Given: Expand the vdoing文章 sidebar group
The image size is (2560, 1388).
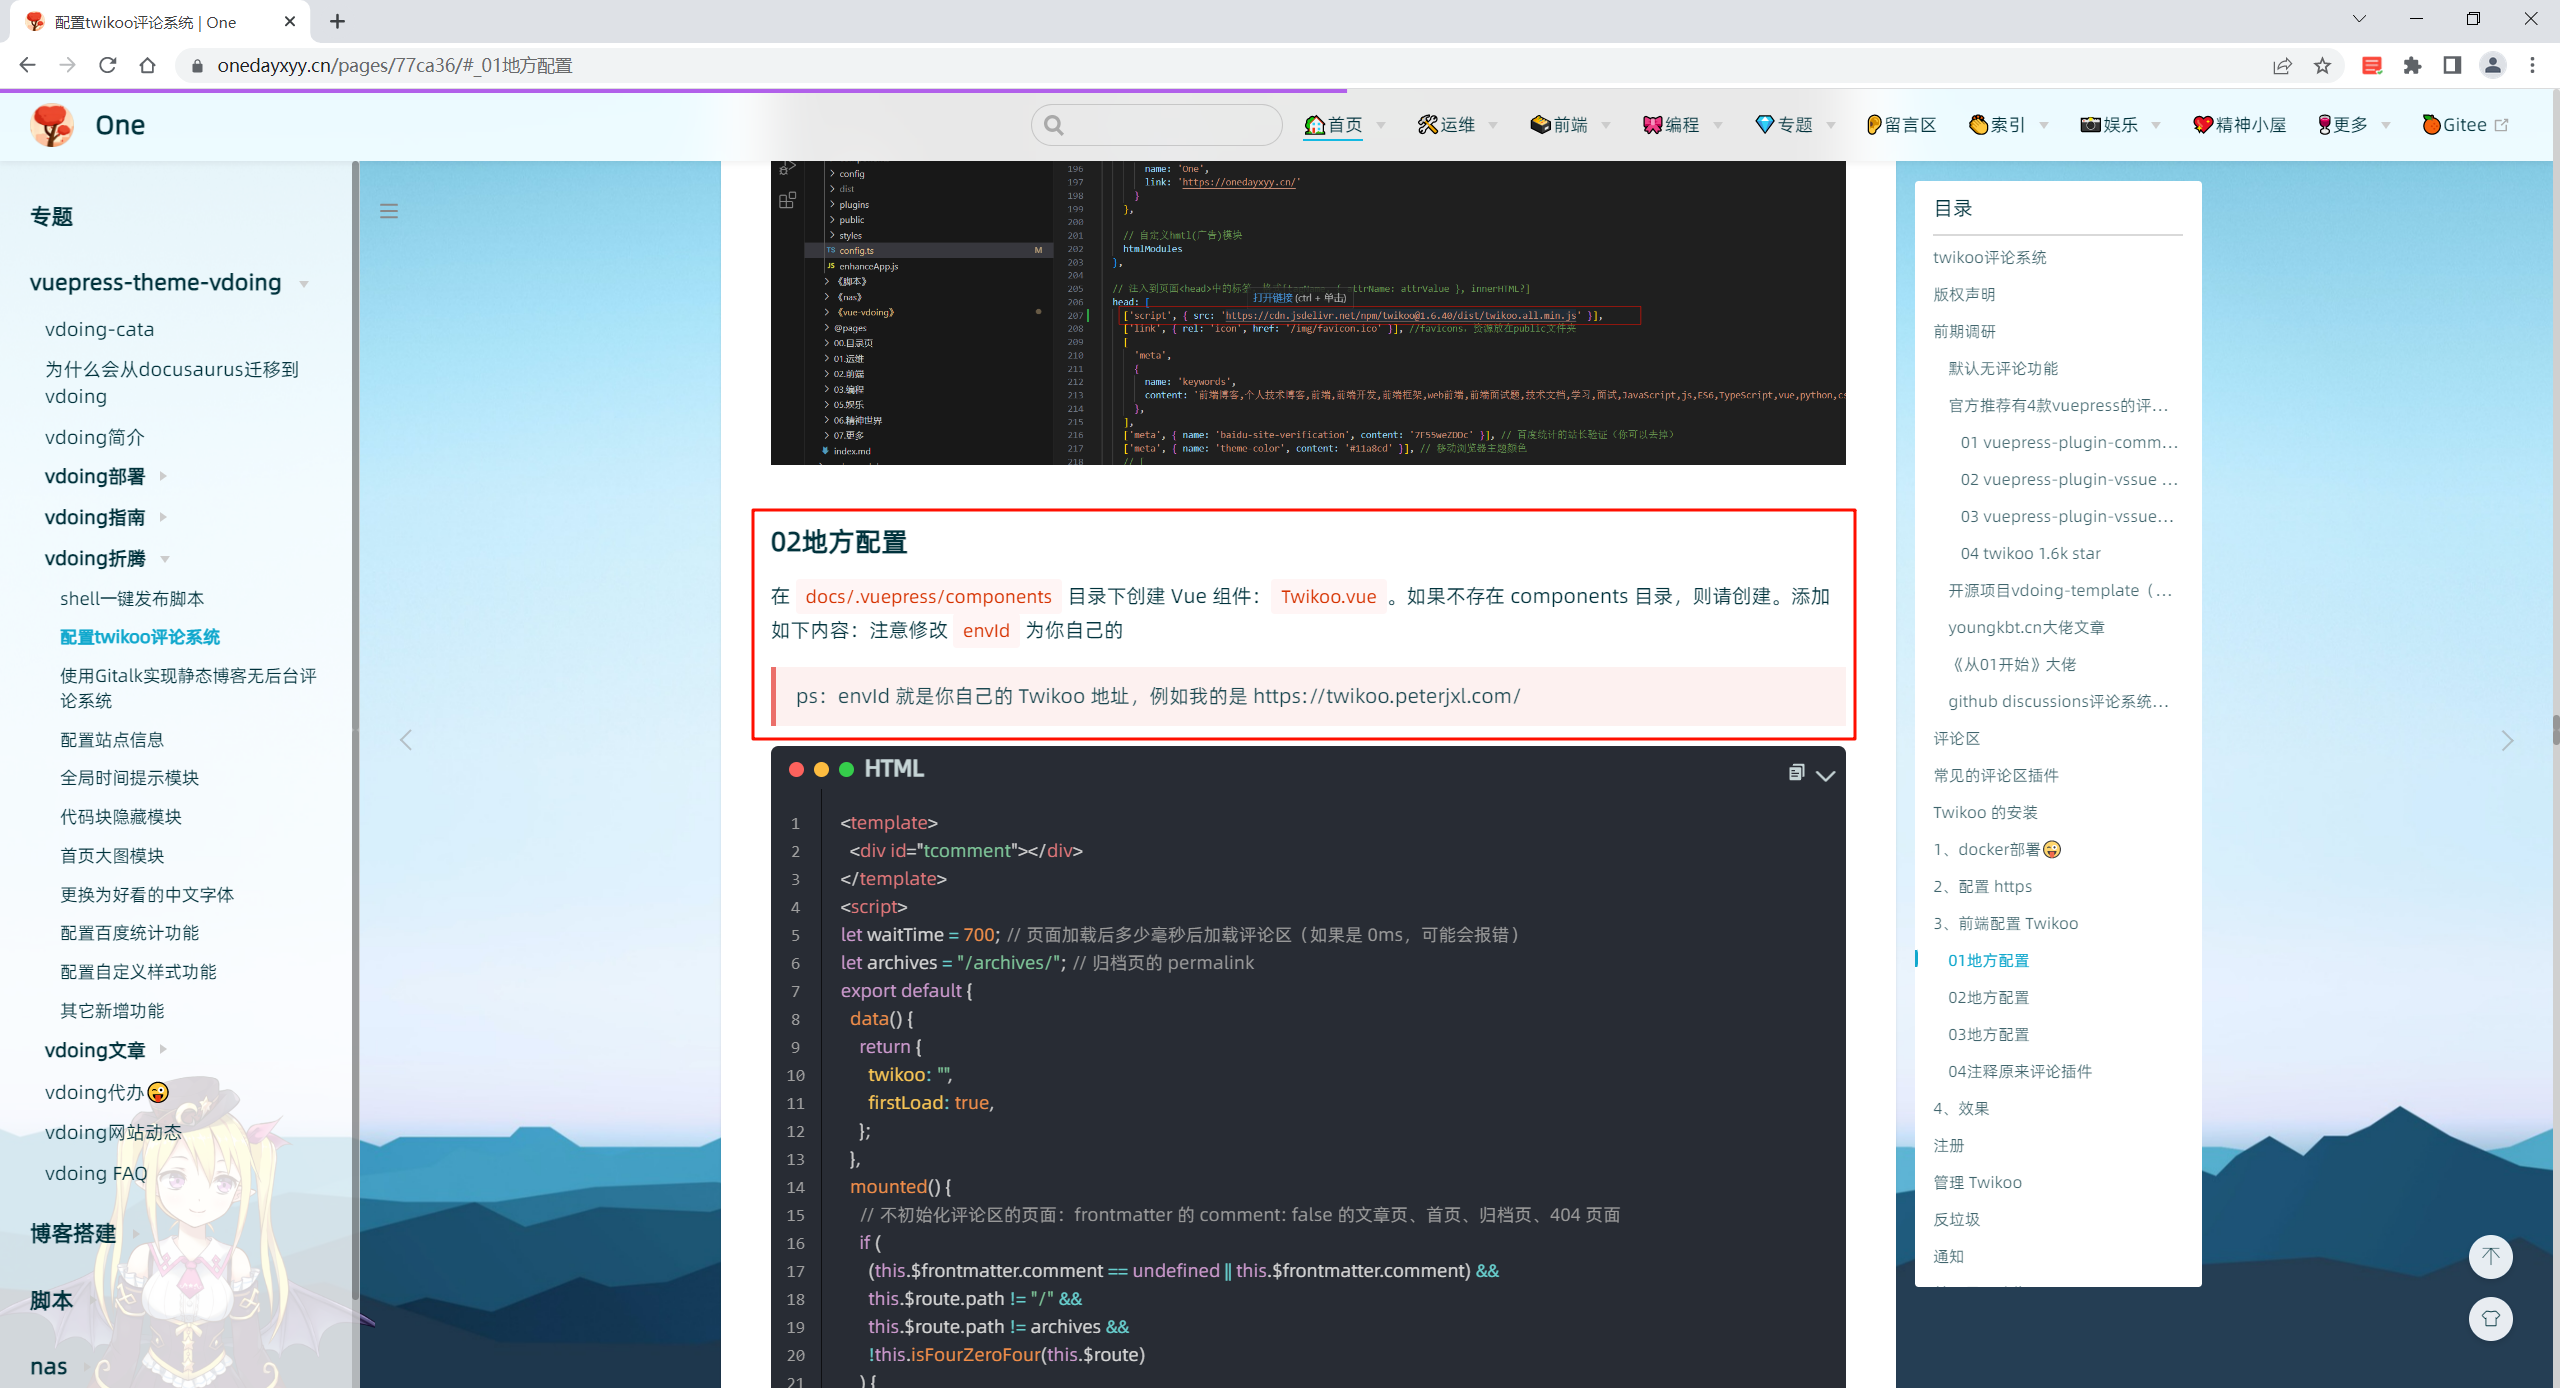Looking at the screenshot, I should 106,1050.
